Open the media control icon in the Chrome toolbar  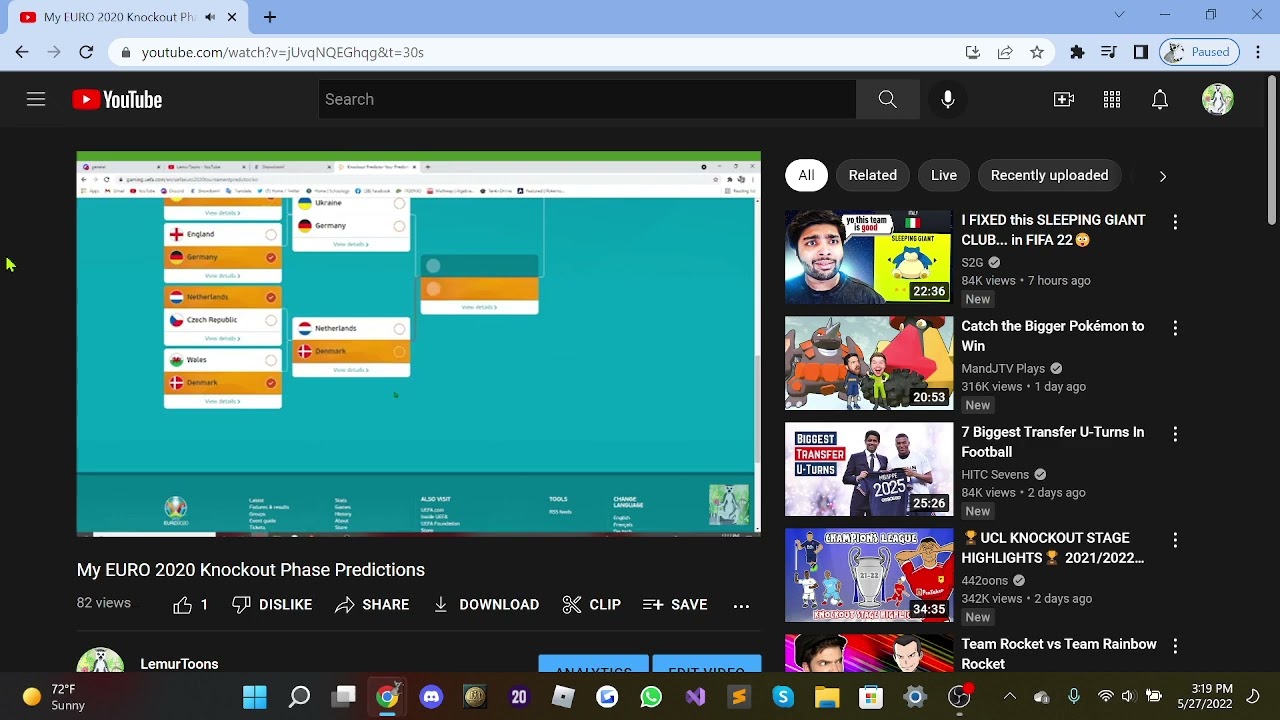1109,52
